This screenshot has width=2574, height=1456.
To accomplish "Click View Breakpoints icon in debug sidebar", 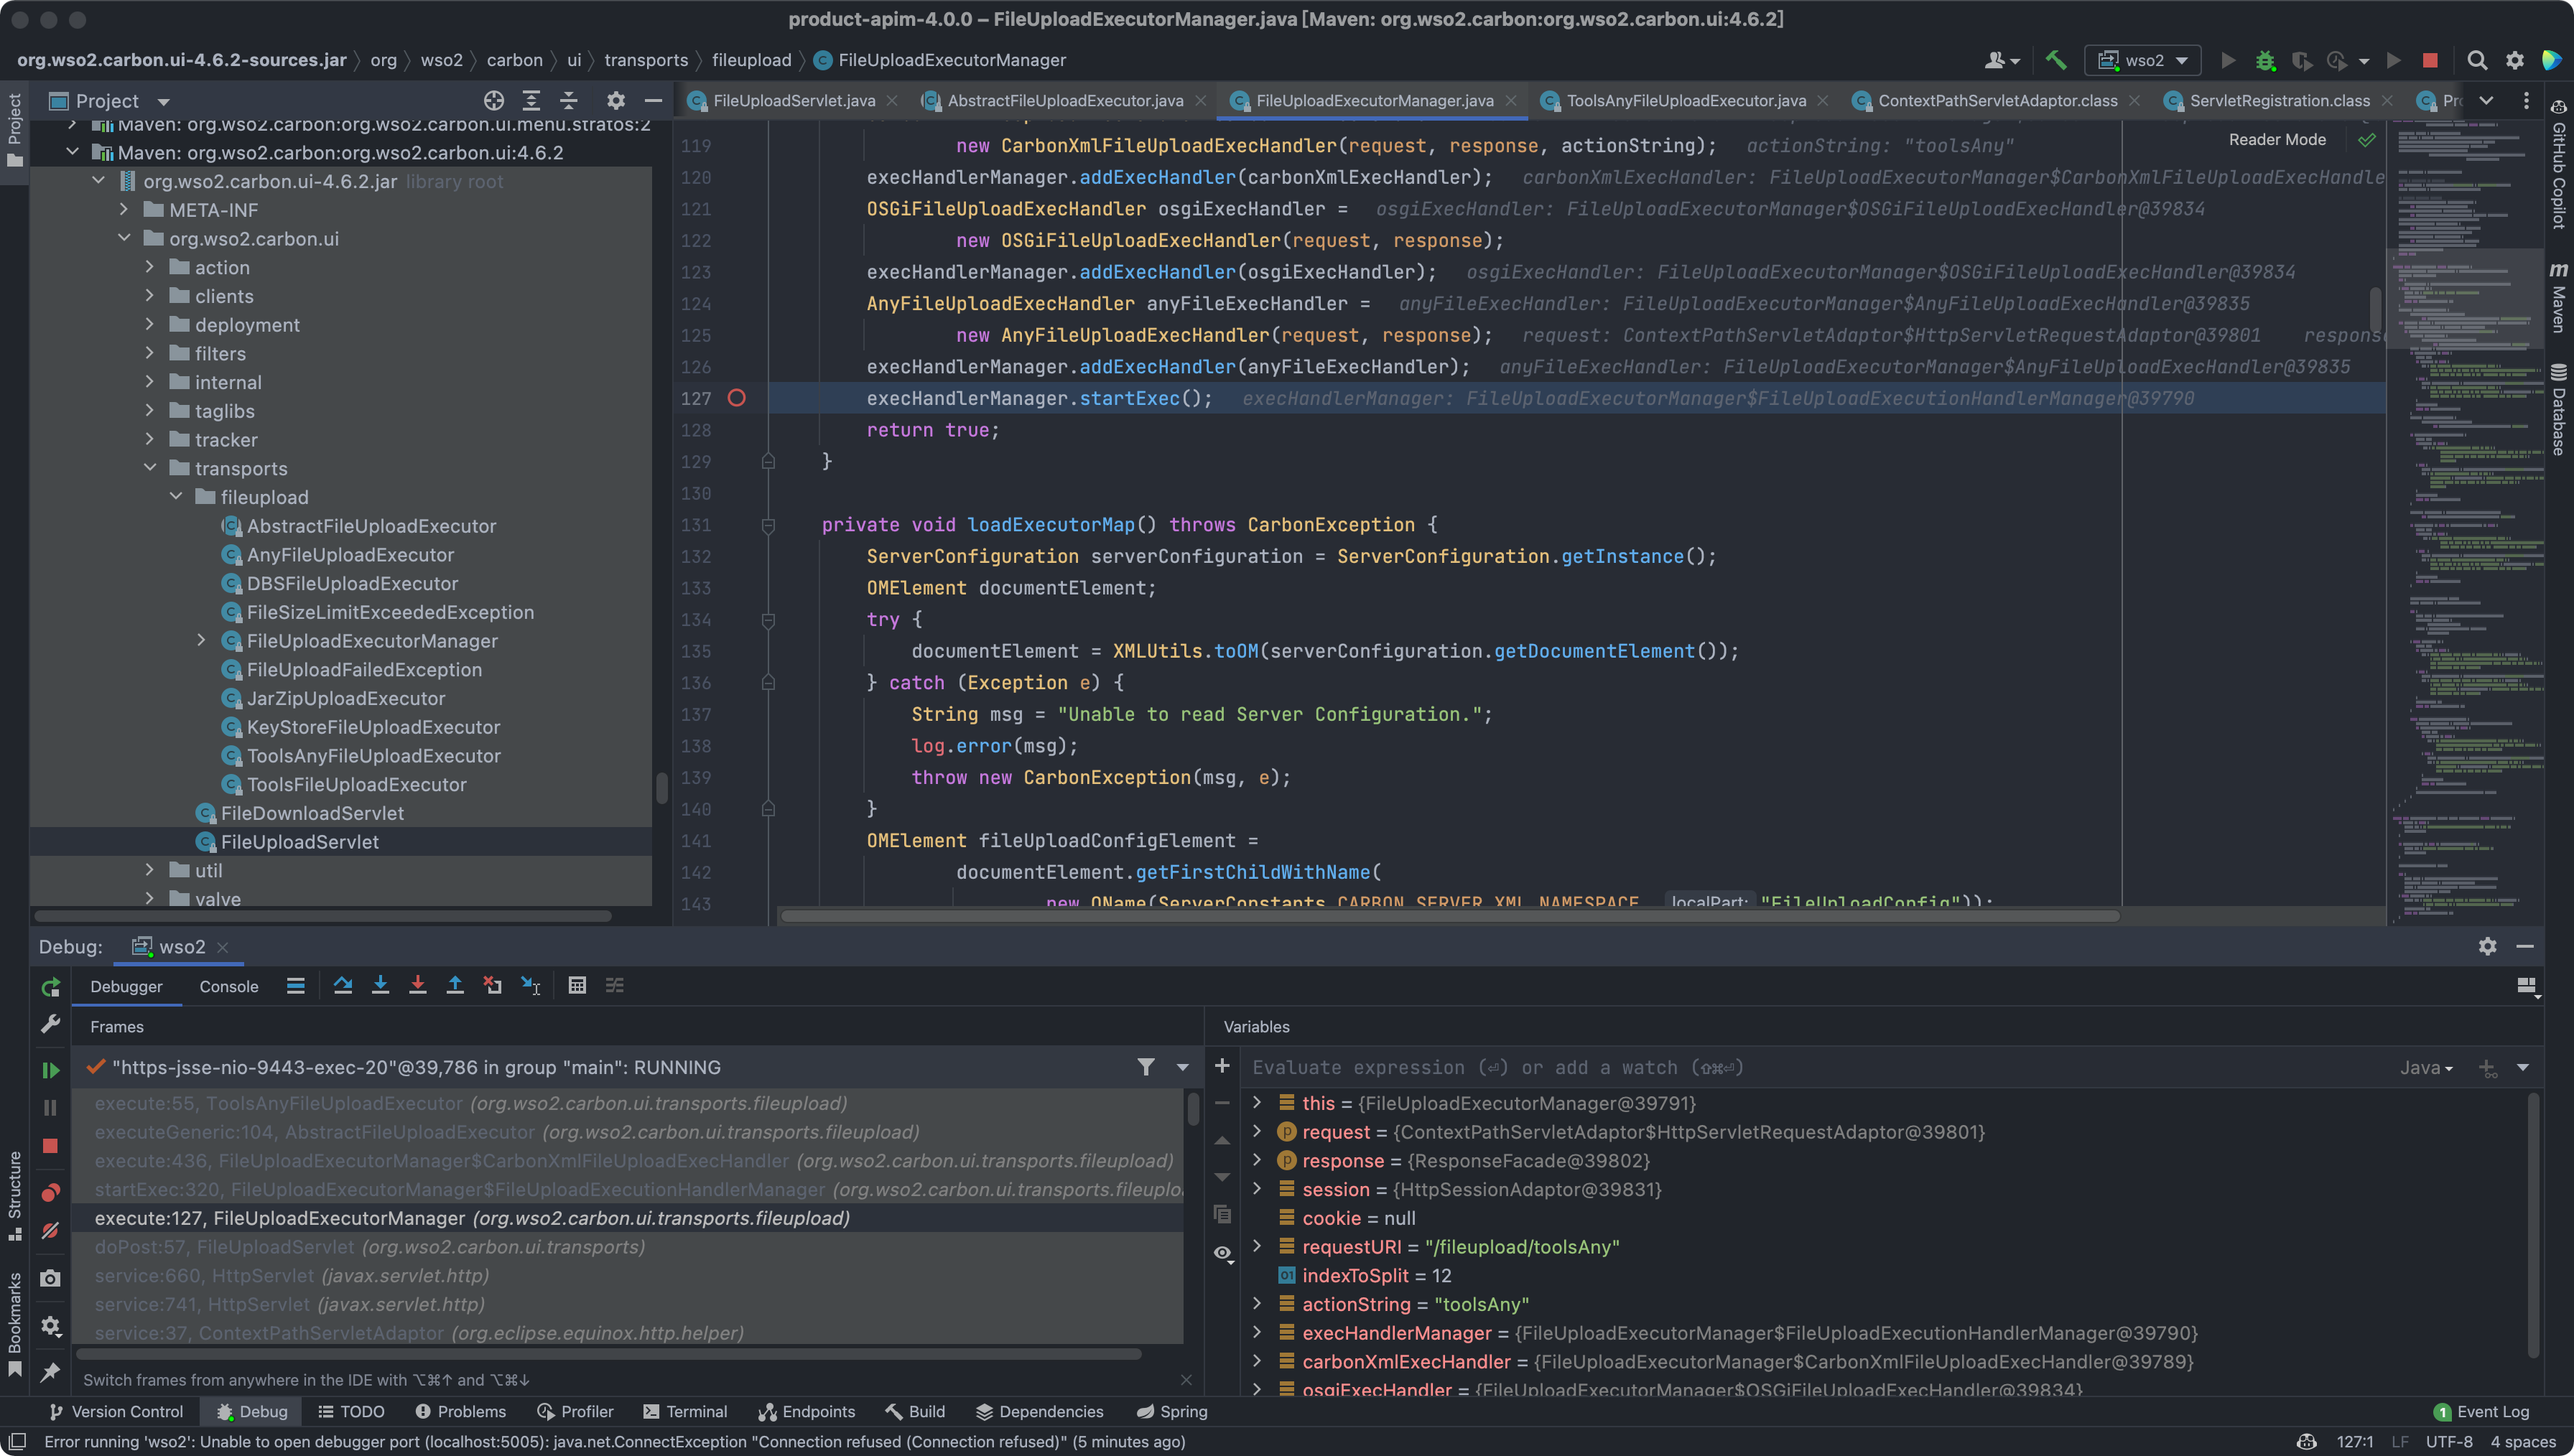I will click(x=50, y=1193).
